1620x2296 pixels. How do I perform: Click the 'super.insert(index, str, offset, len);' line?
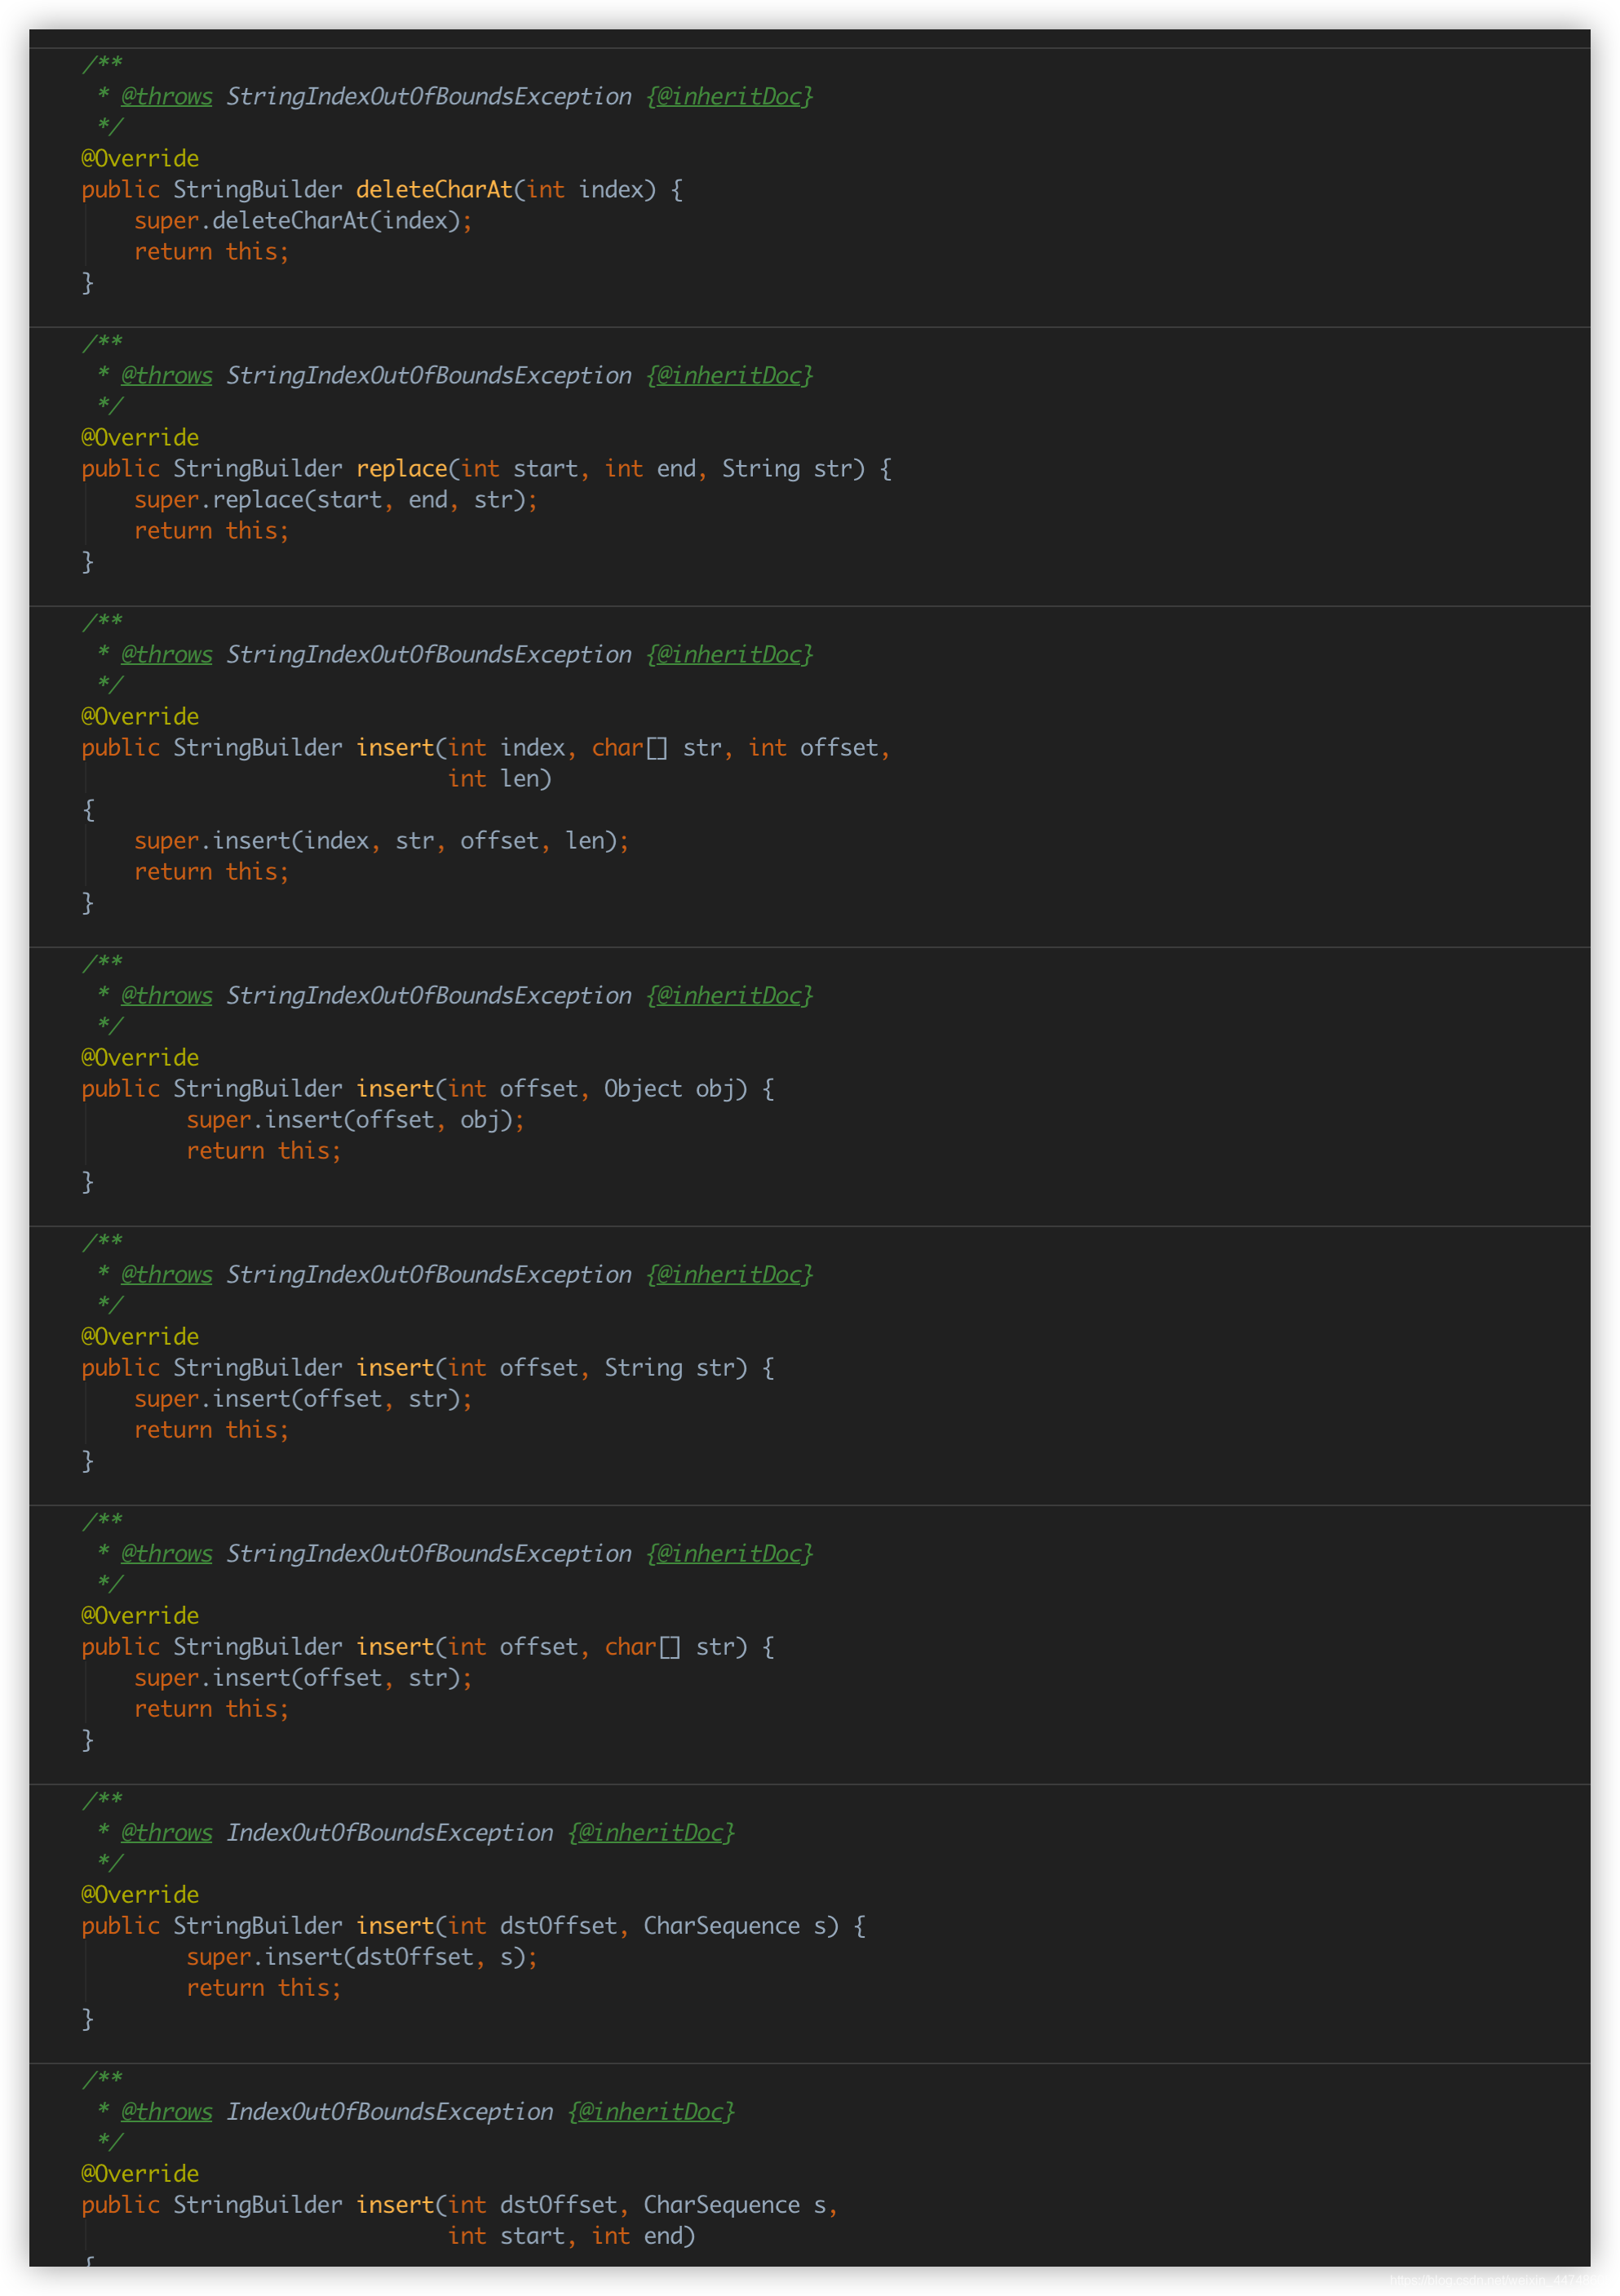382,841
